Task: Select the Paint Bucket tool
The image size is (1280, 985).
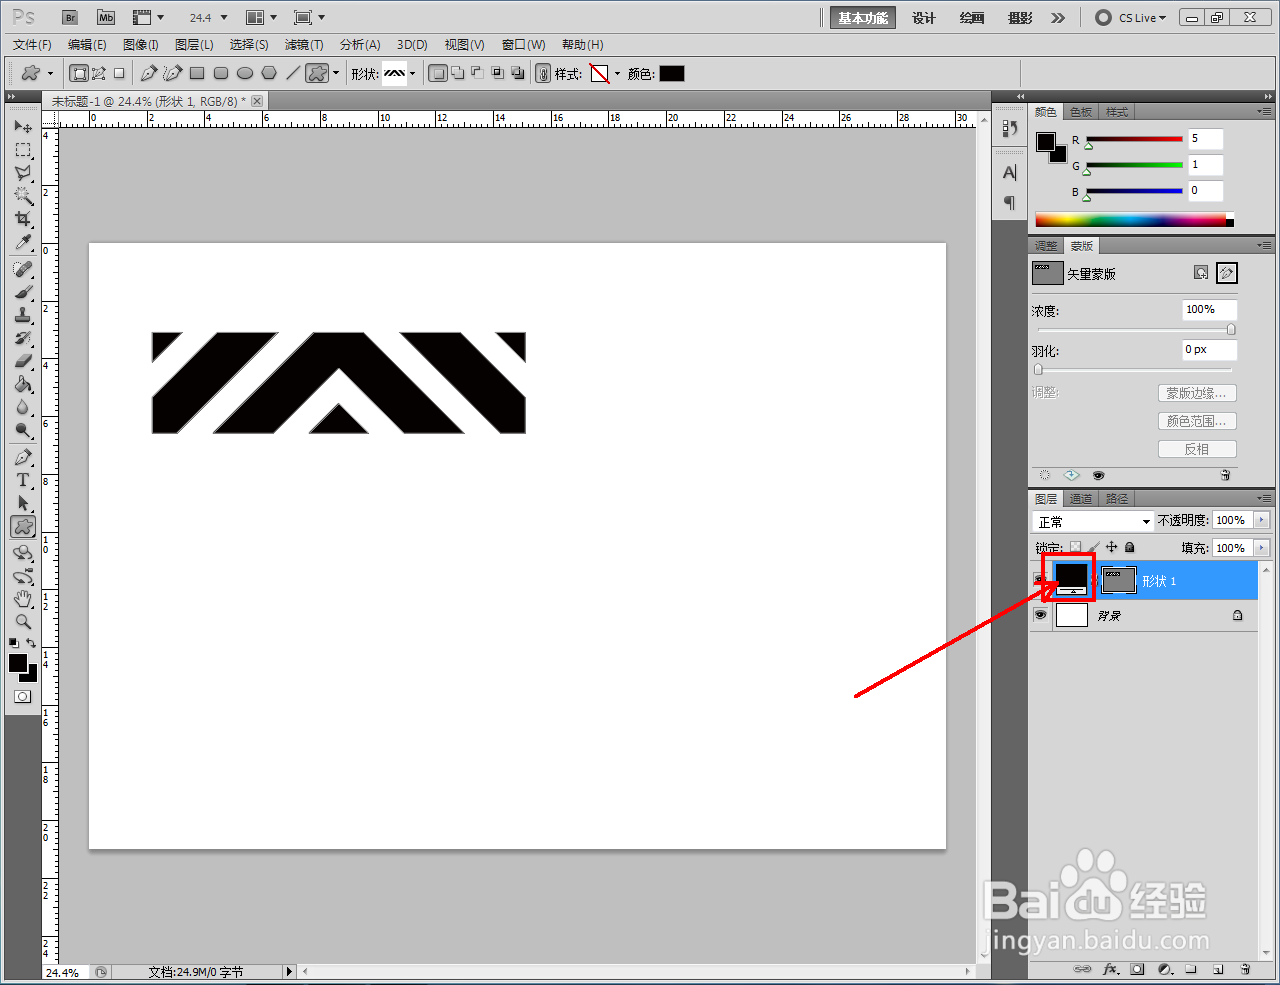Action: (23, 384)
